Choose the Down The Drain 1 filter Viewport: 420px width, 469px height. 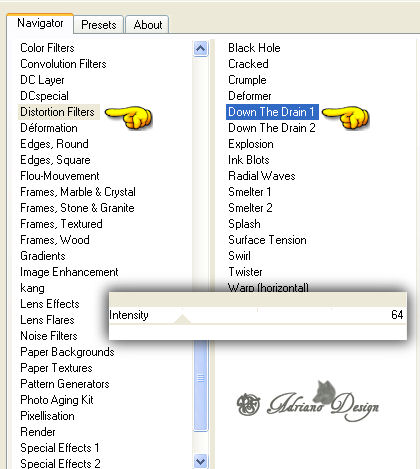click(x=272, y=112)
